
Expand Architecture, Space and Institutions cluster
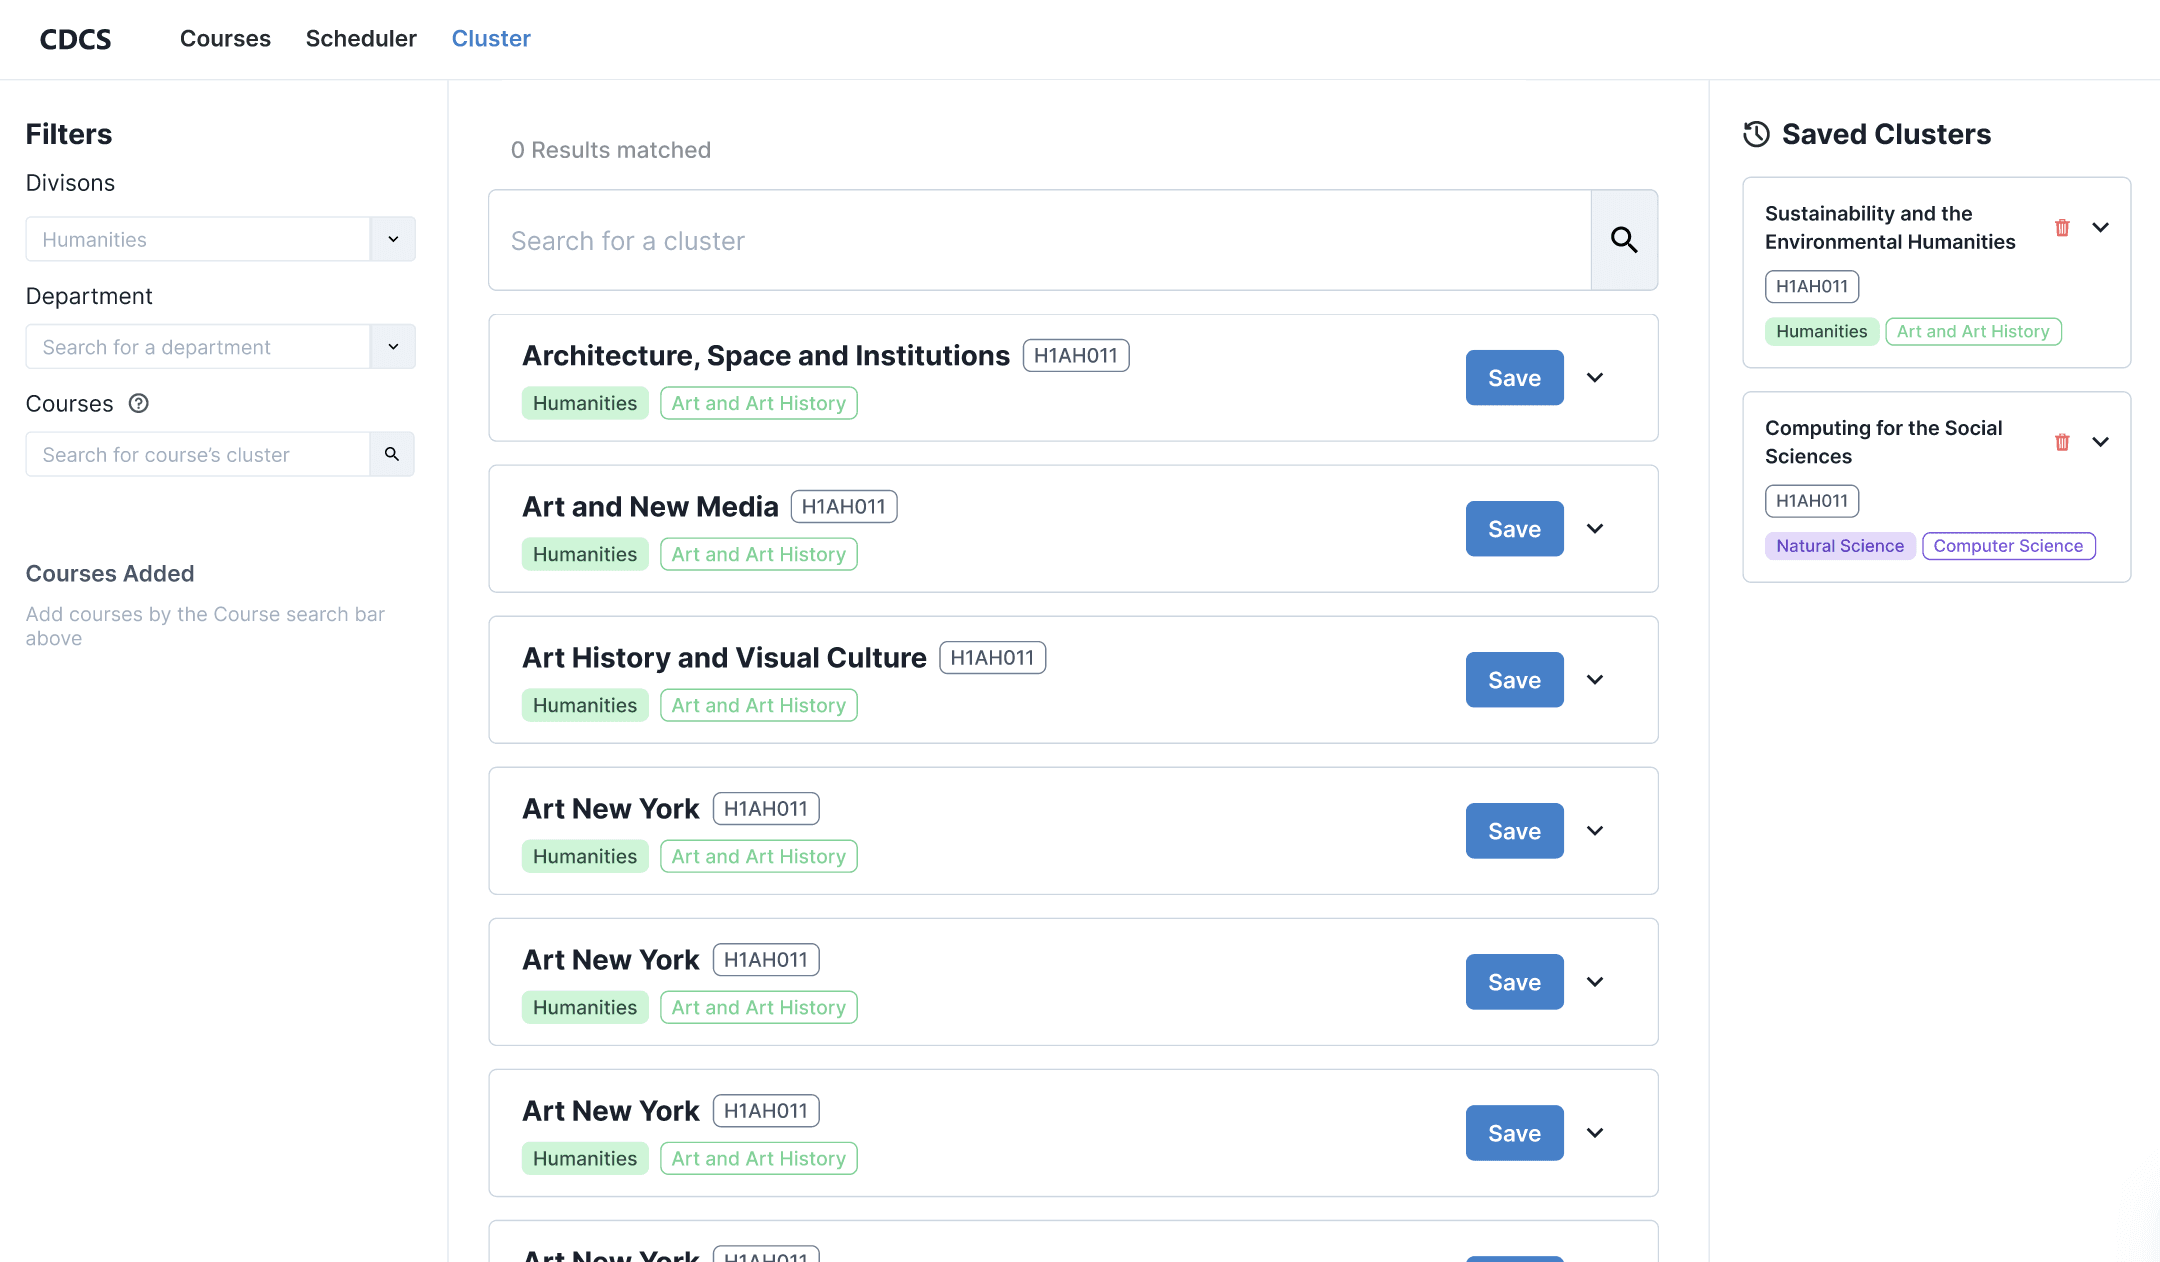(x=1595, y=378)
